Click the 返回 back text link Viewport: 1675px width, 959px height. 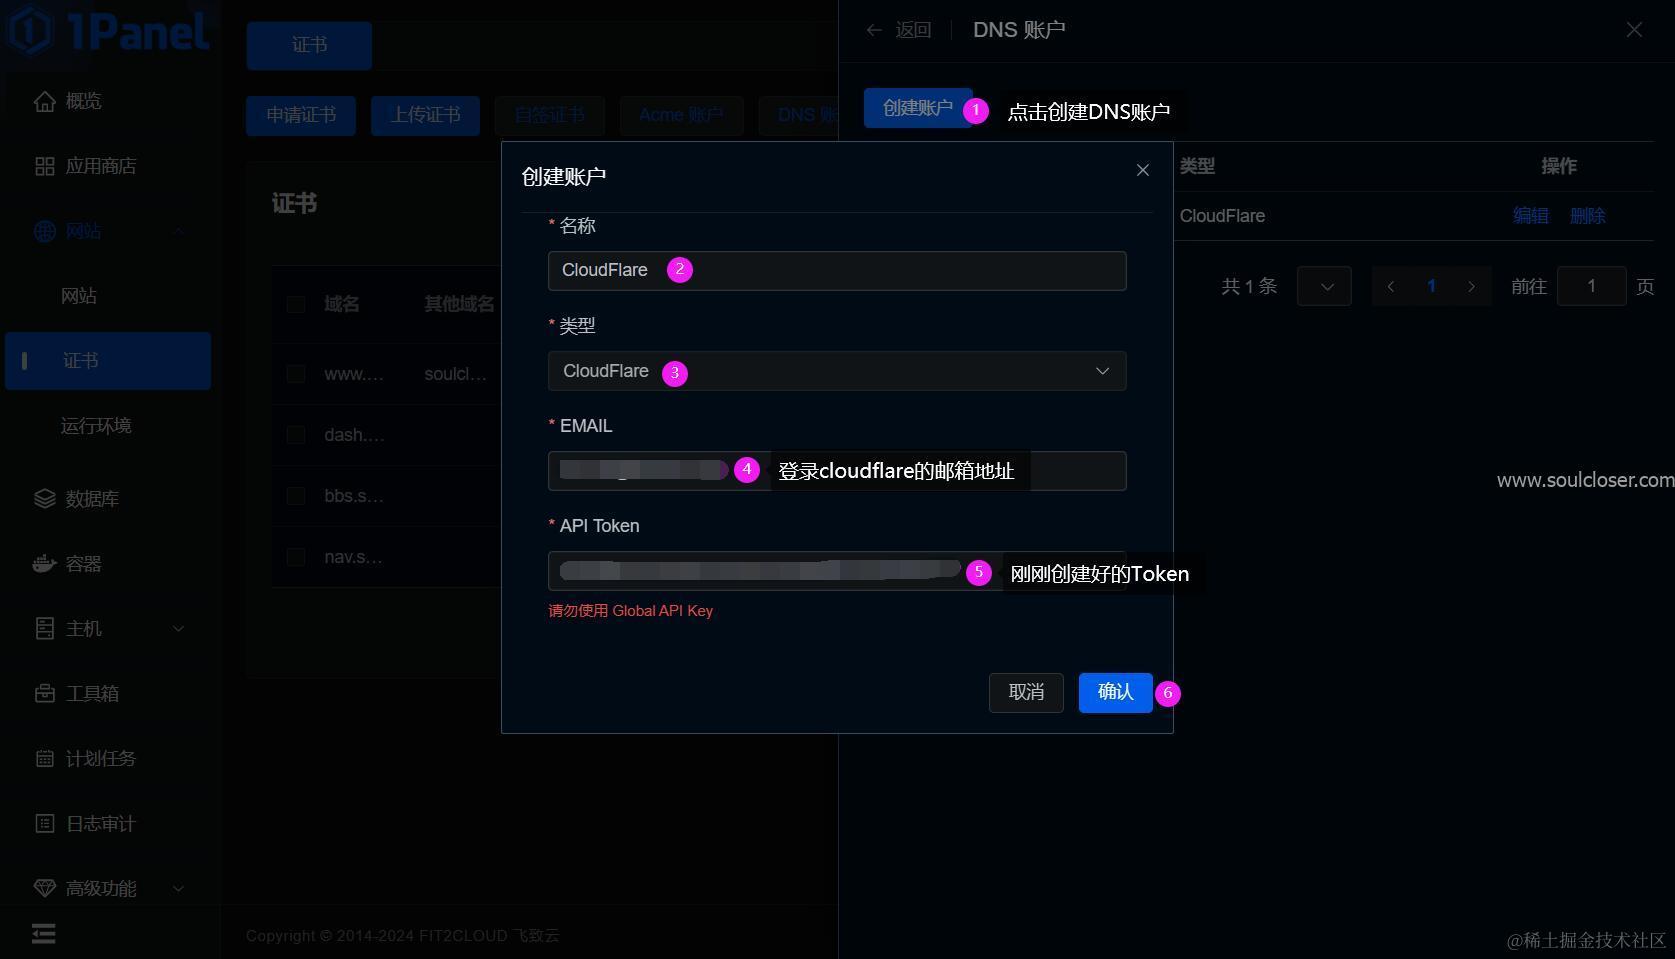tap(912, 30)
